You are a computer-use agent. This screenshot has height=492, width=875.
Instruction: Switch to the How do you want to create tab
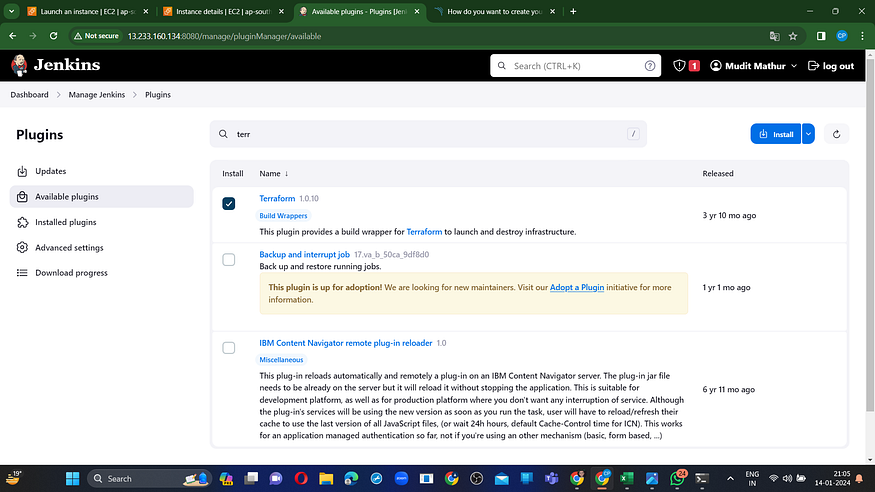(494, 11)
